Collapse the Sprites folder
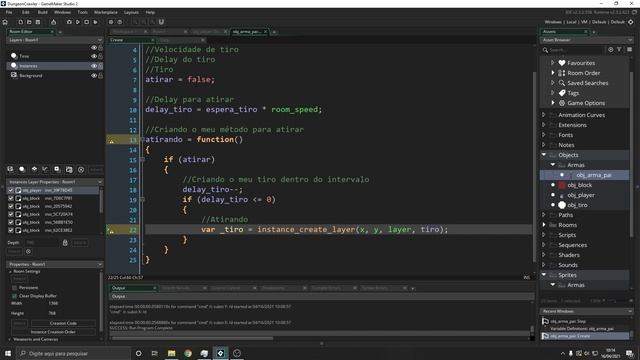The height and width of the screenshot is (360, 640). [x=544, y=275]
